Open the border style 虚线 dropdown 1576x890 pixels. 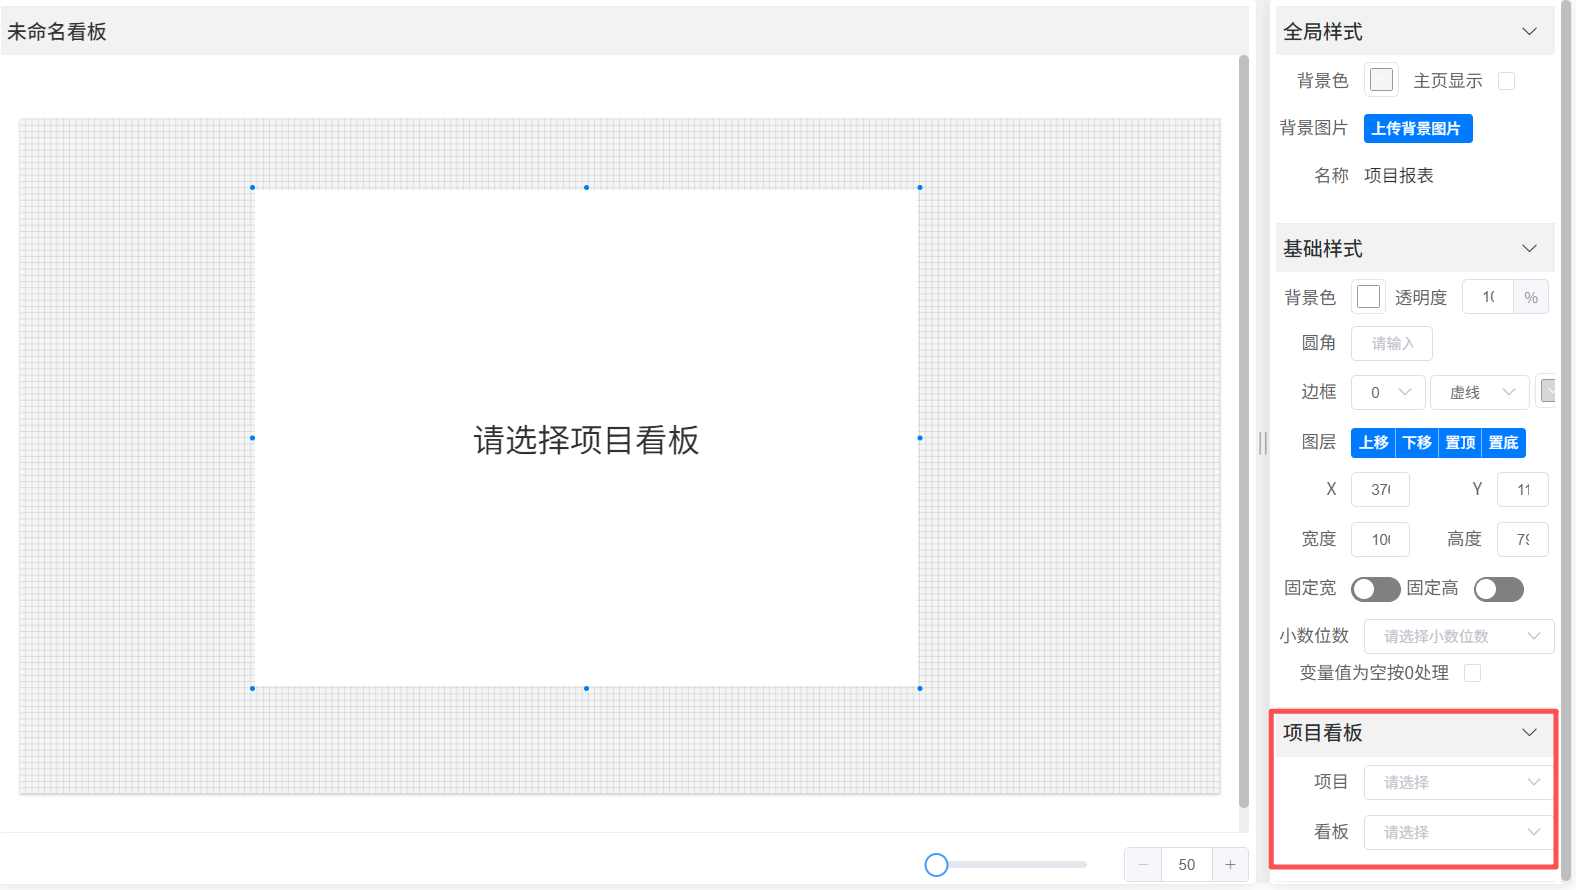point(1479,392)
